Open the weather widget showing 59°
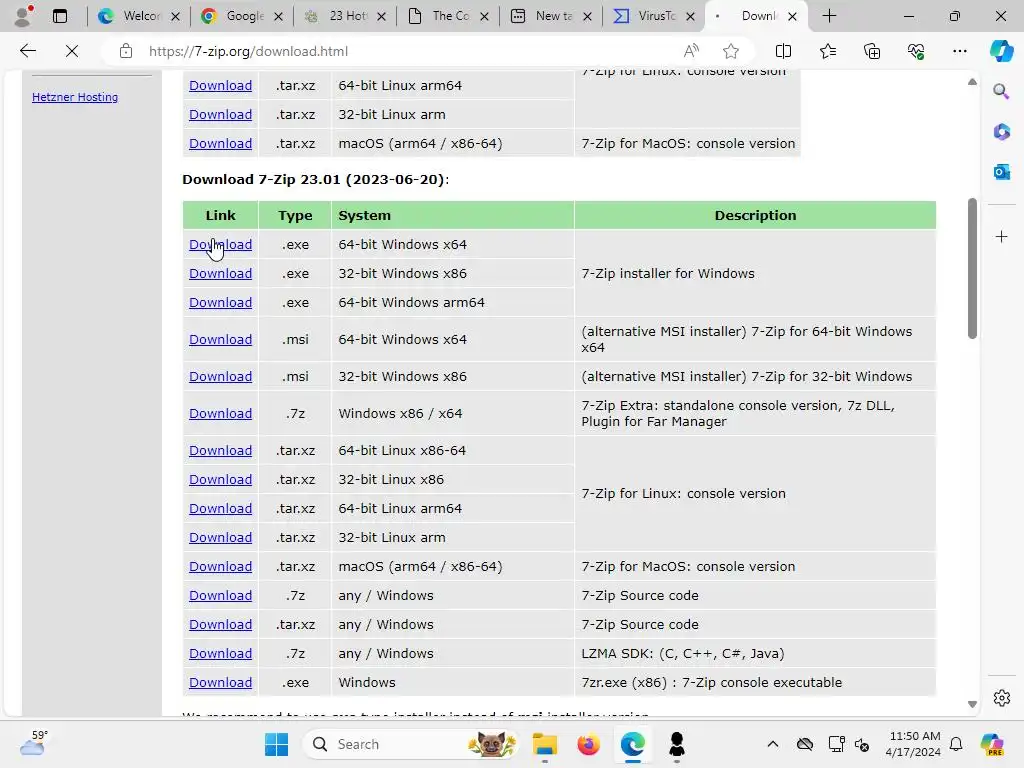 (33, 743)
